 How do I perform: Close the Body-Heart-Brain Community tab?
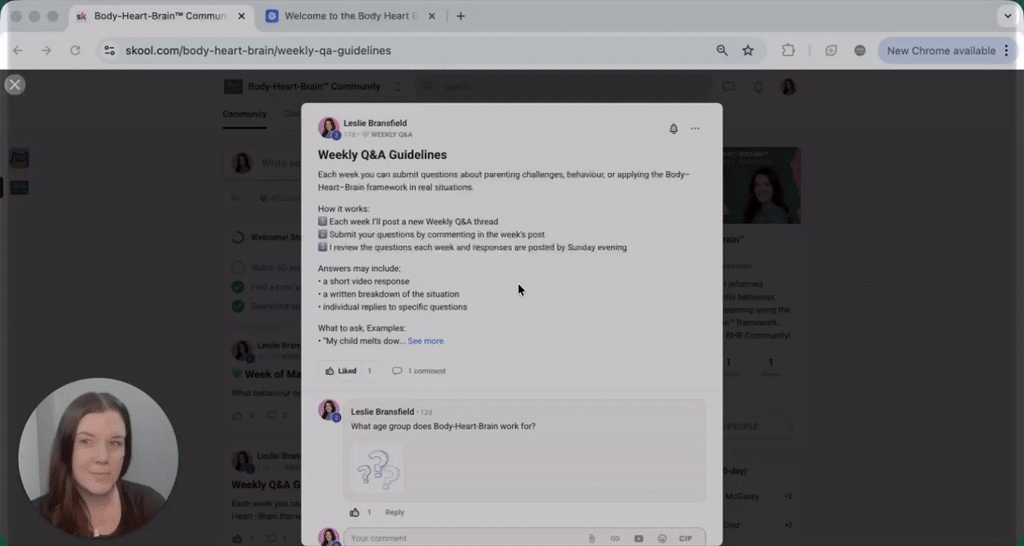click(x=241, y=16)
